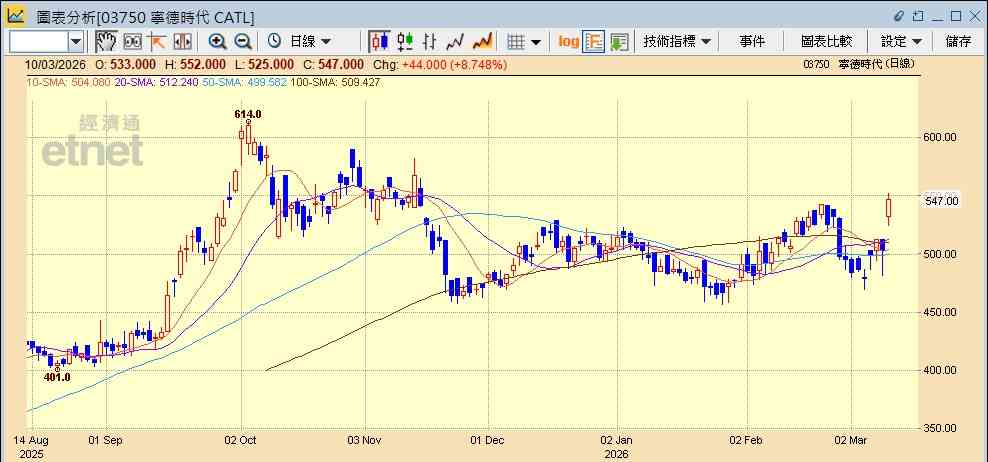Expand the grid options dropdown arrow

[536, 42]
